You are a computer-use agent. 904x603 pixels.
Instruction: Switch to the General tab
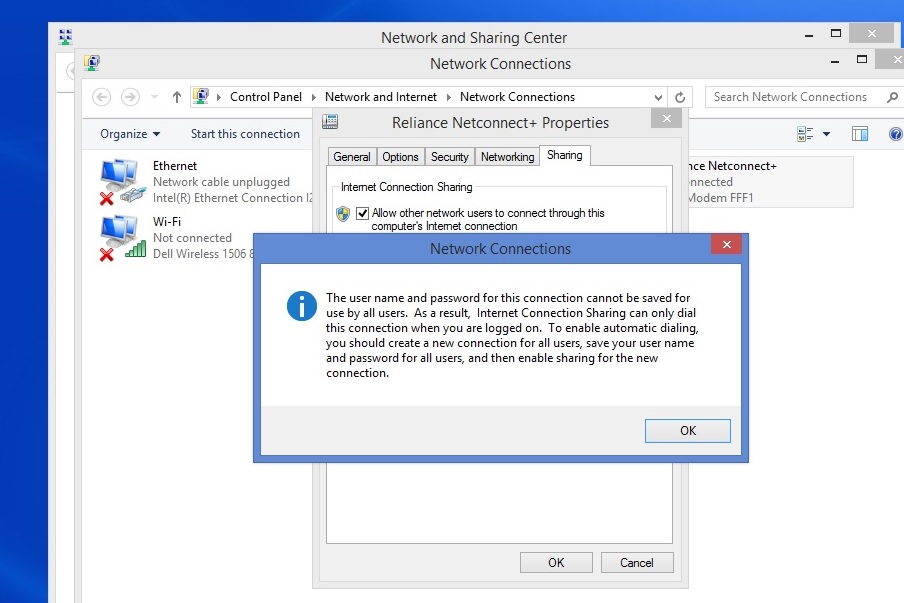pos(352,157)
